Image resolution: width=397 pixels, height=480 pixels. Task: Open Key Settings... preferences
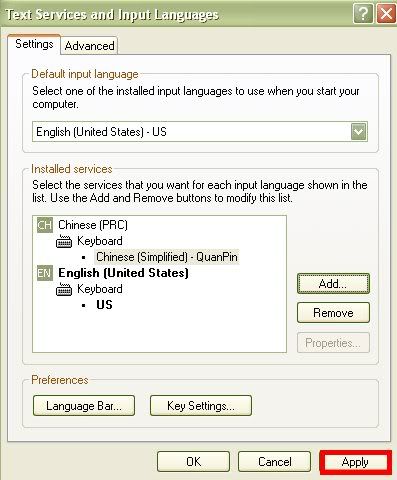pos(201,406)
